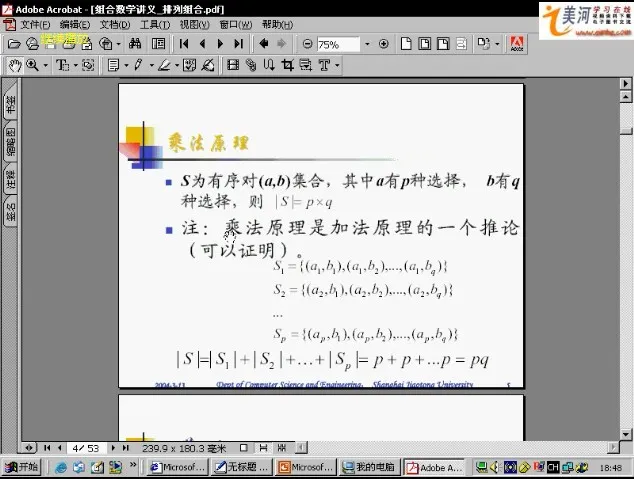Select the Crop tool
The image size is (634, 479).
tap(287, 65)
